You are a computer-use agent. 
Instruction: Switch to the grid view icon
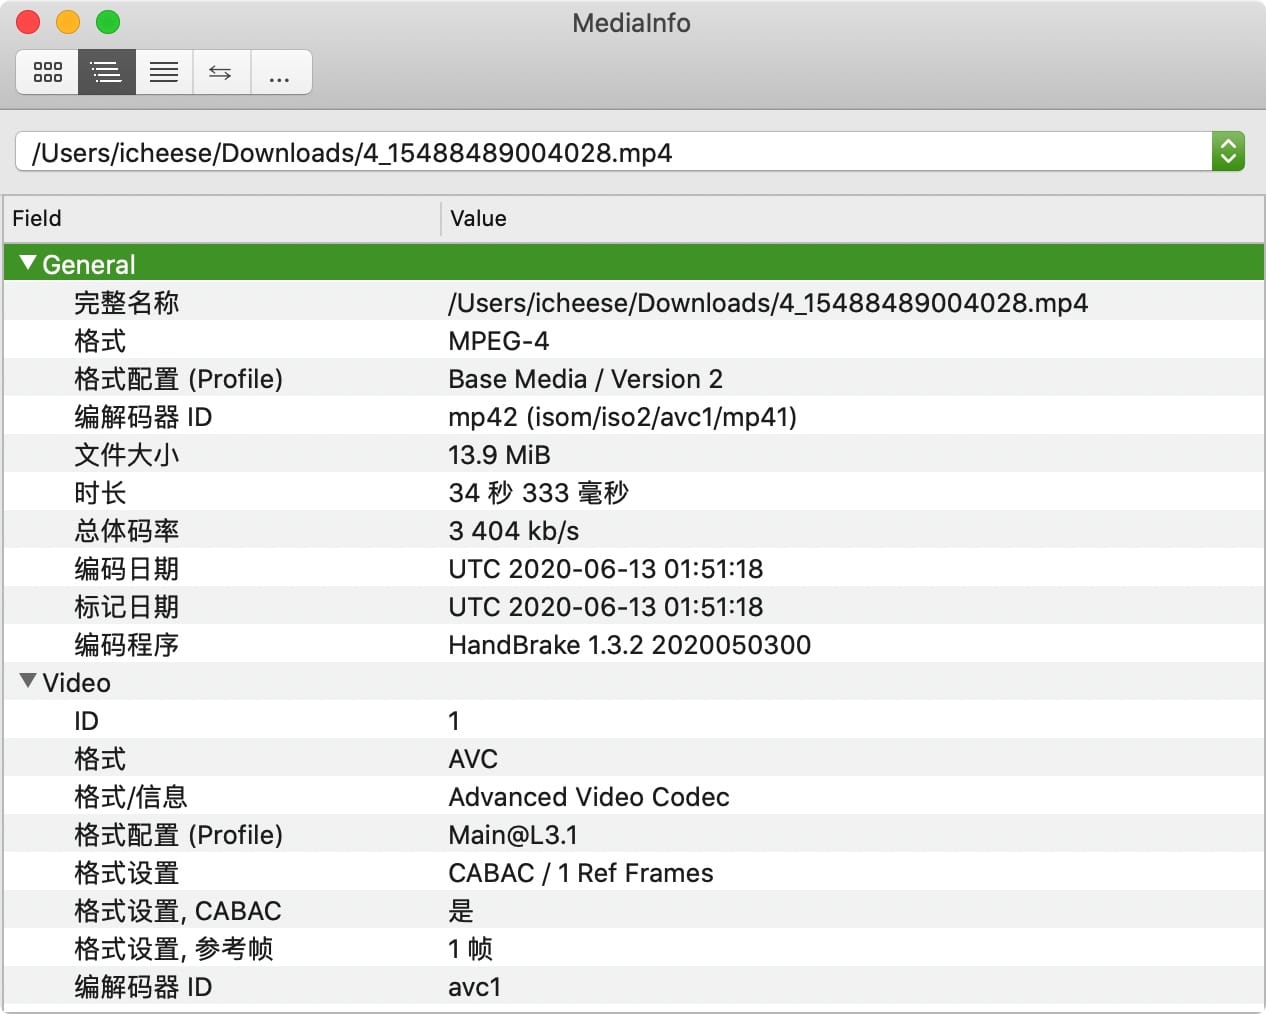tap(47, 72)
